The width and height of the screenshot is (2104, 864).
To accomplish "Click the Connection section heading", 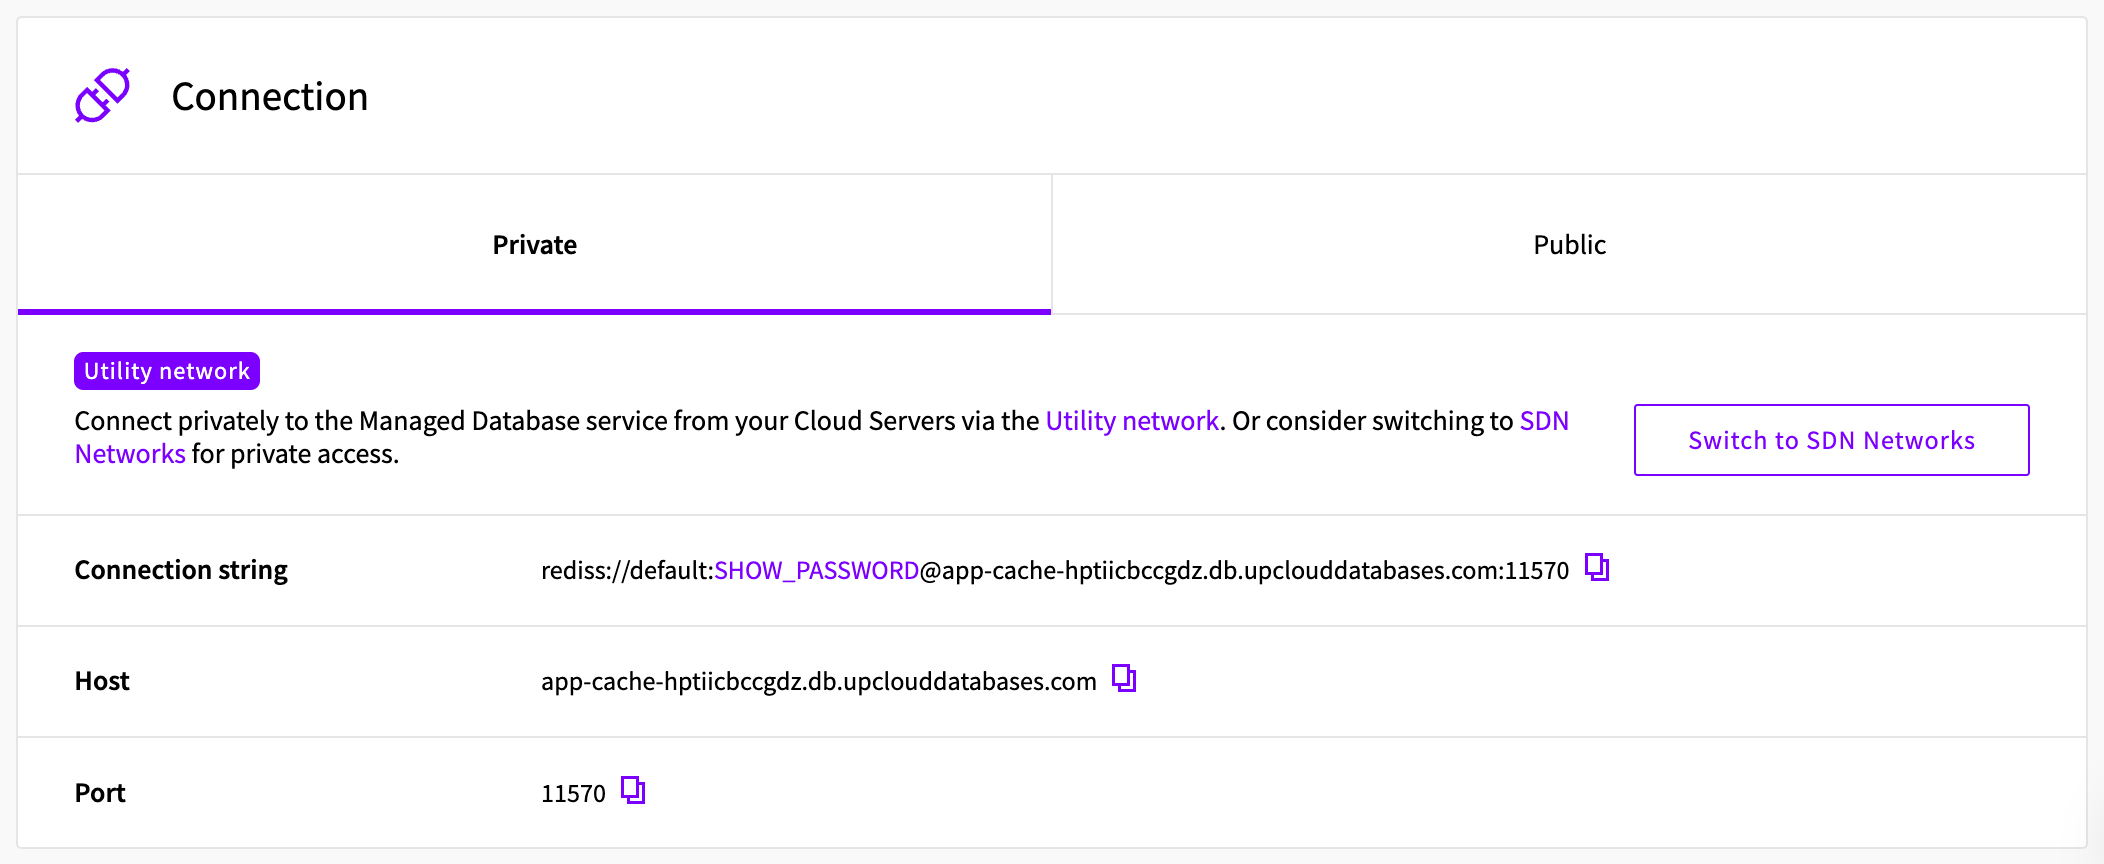I will 270,97.
